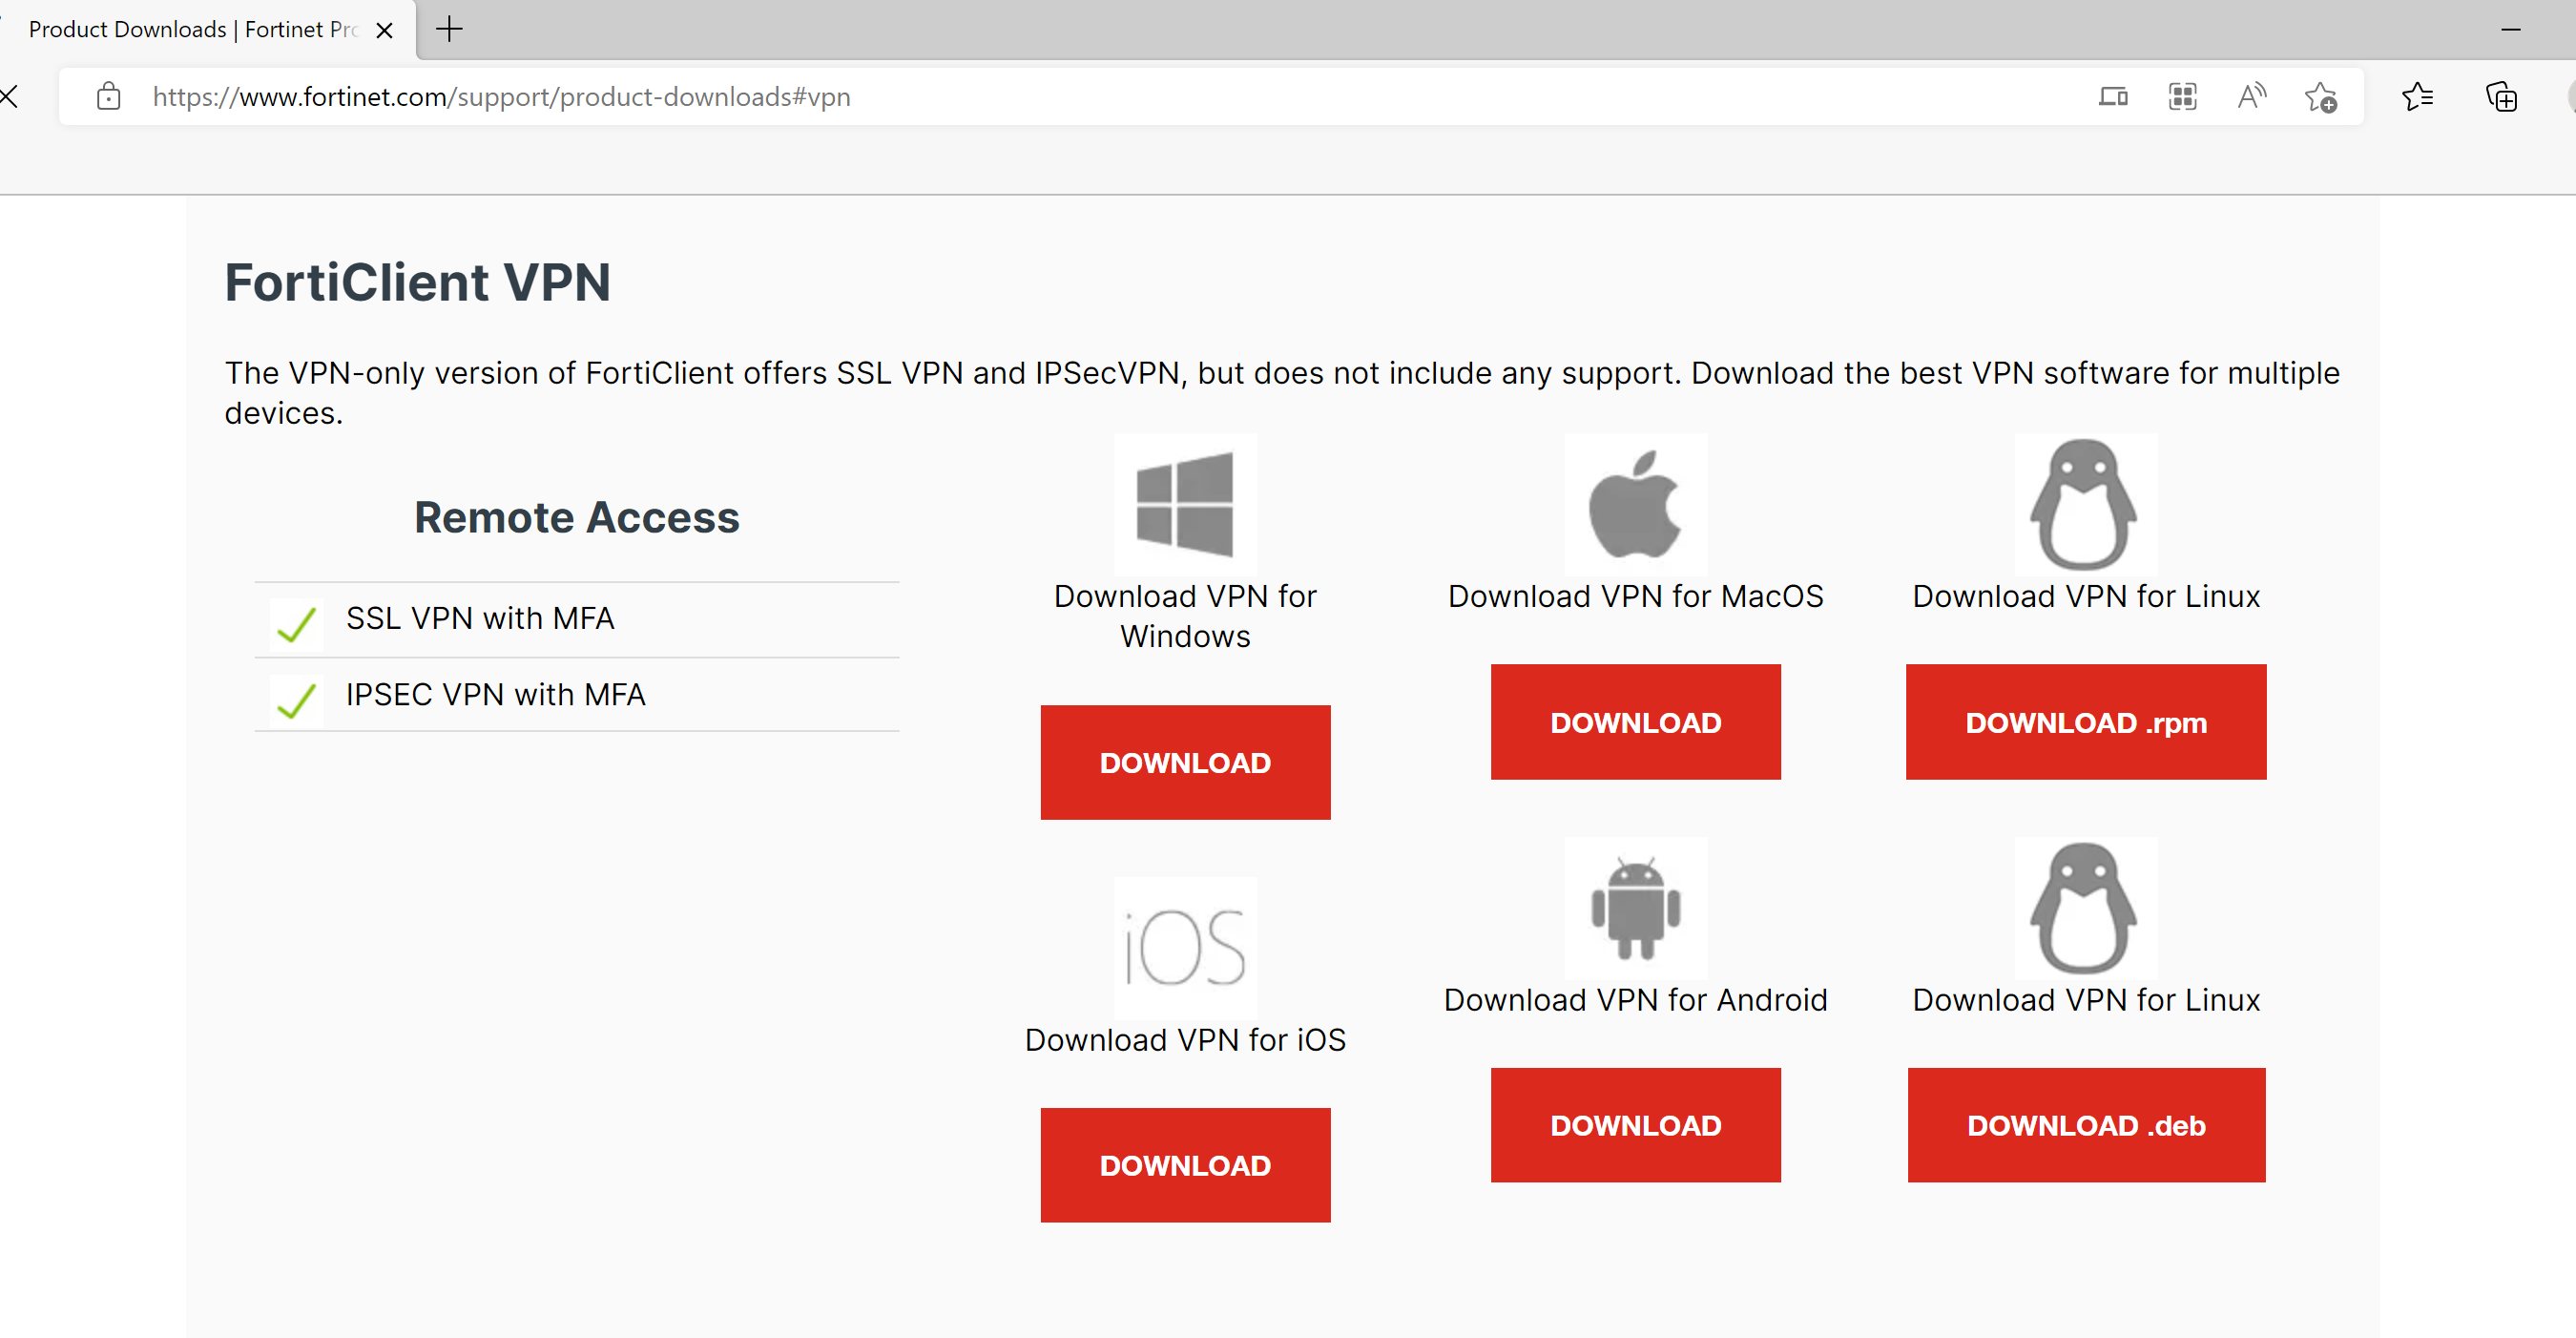Open the Collections icon in toolbar
The height and width of the screenshot is (1338, 2576).
point(2501,97)
